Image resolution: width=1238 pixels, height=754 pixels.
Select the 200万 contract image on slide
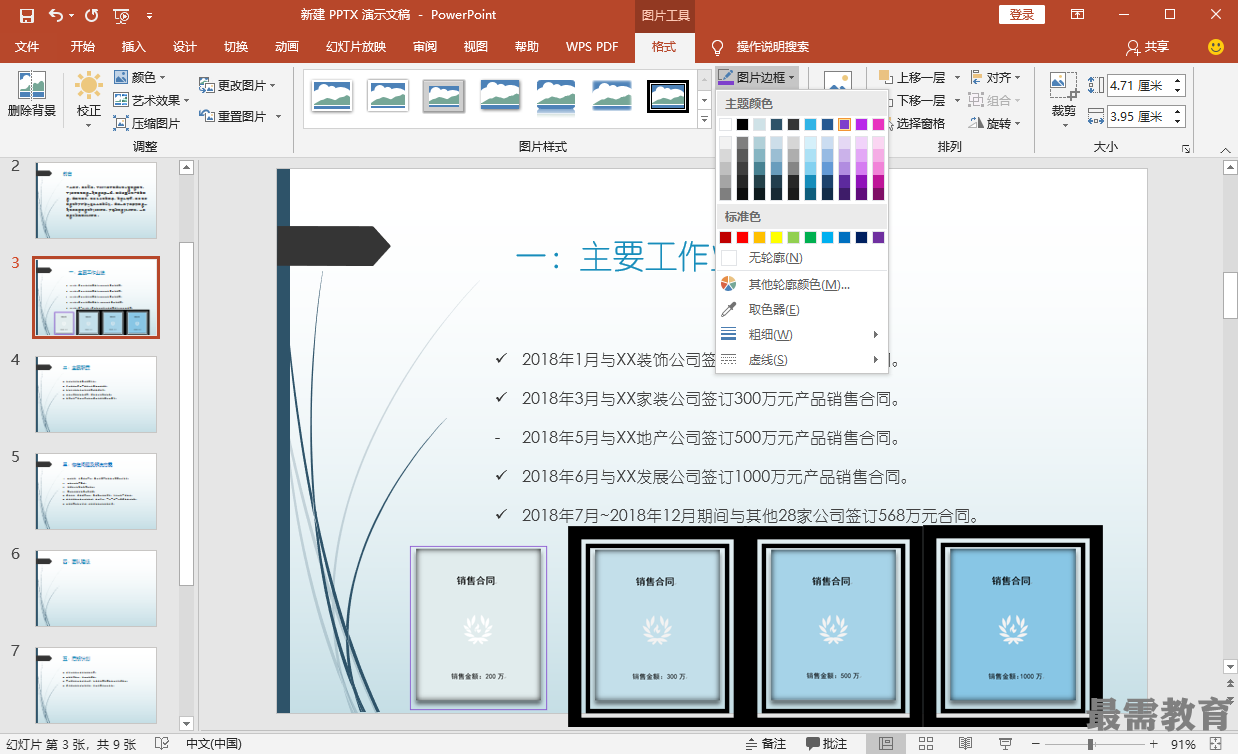click(x=478, y=628)
